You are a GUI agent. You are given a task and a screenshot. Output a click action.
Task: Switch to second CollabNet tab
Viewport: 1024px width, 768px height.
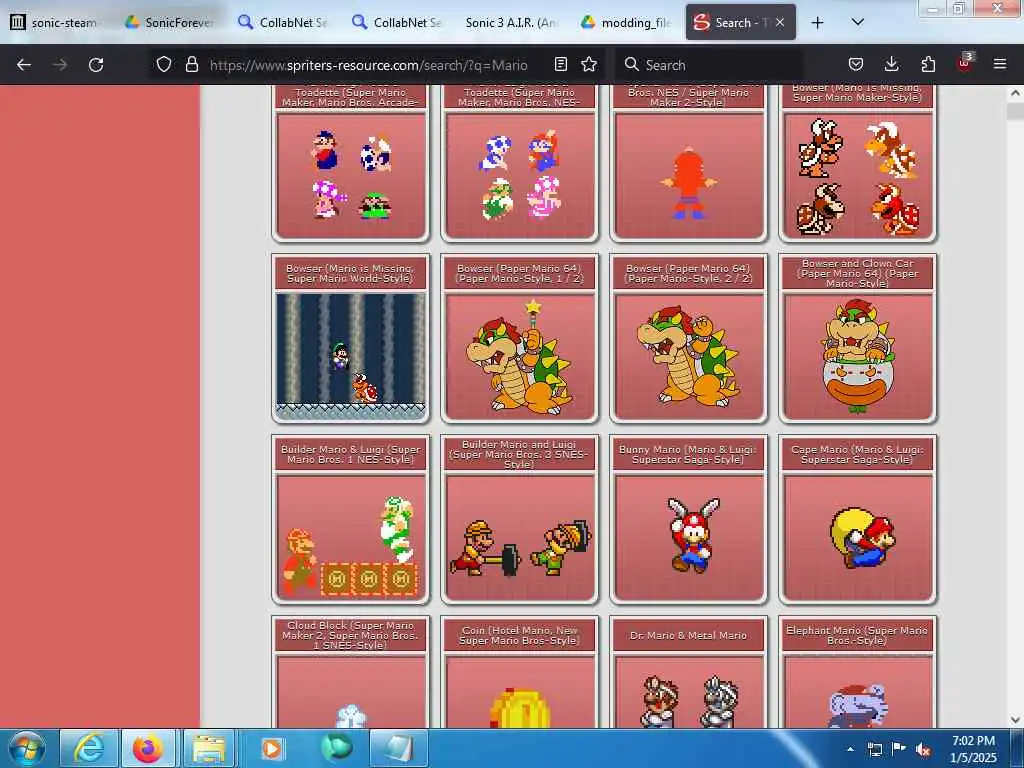point(397,23)
